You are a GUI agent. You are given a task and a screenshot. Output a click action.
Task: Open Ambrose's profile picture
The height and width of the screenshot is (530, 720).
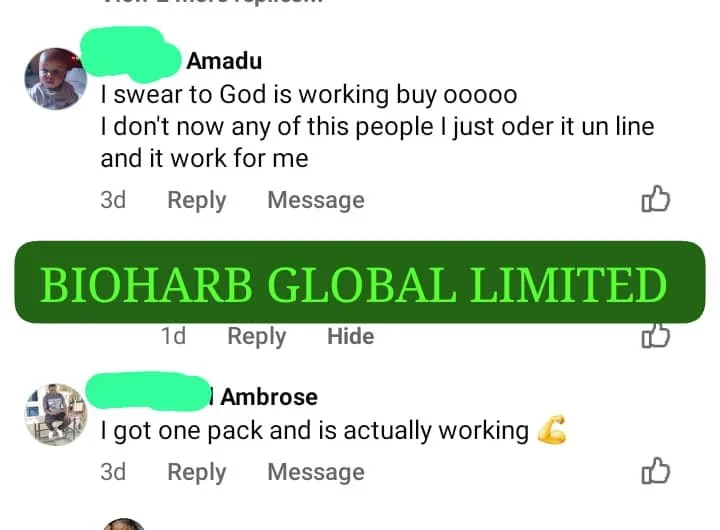coord(56,414)
